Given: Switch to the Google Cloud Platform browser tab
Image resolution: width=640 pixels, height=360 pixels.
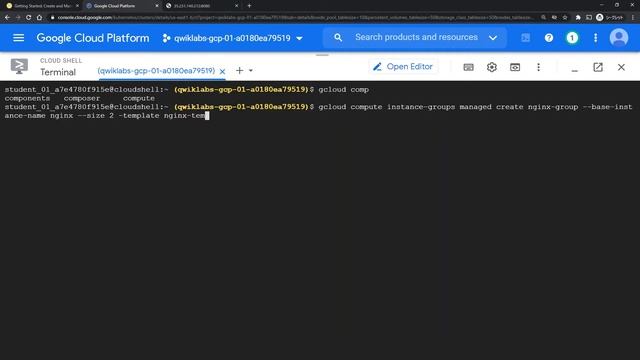Looking at the screenshot, I should pyautogui.click(x=122, y=6).
